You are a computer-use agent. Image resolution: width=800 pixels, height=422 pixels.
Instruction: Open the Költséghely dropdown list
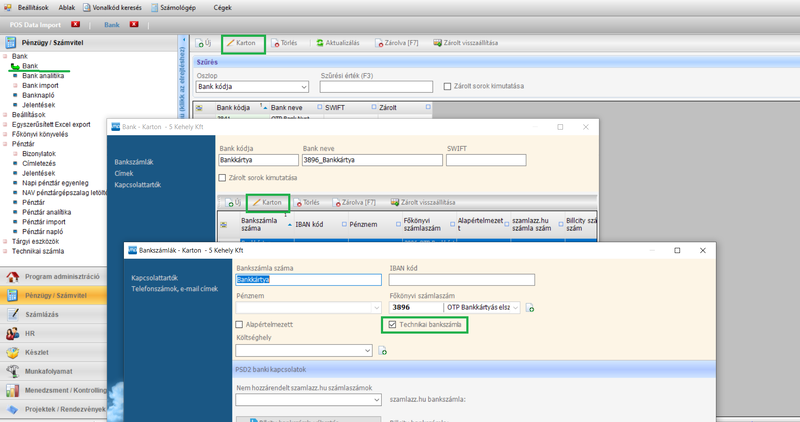click(x=367, y=351)
